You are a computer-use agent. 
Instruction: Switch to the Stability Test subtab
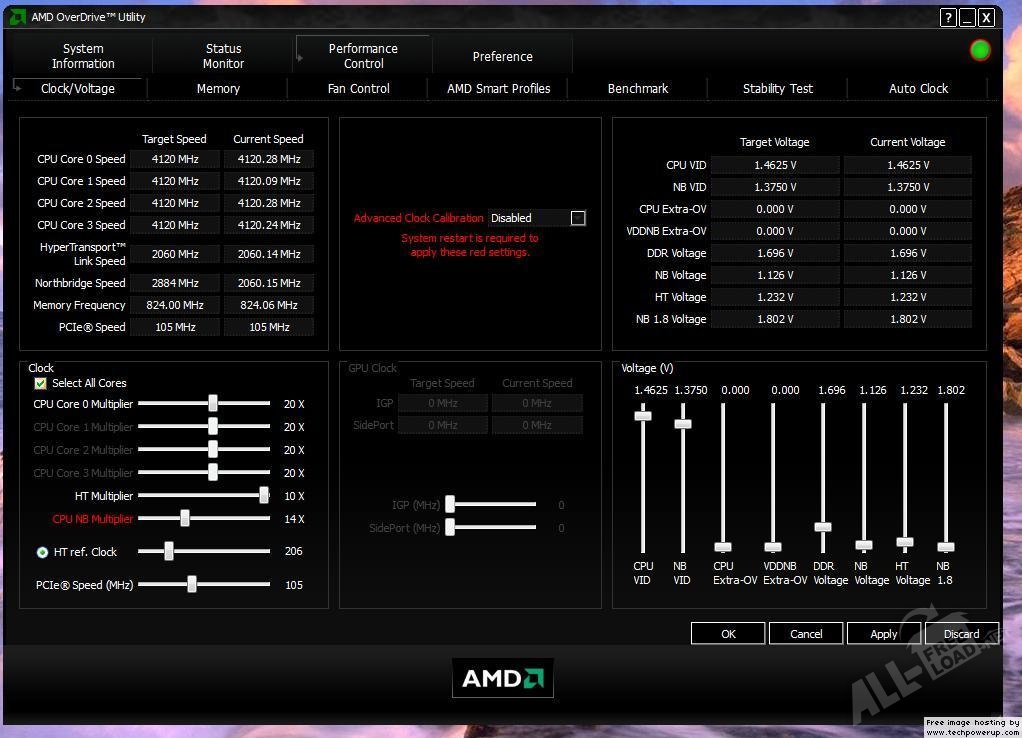point(778,89)
